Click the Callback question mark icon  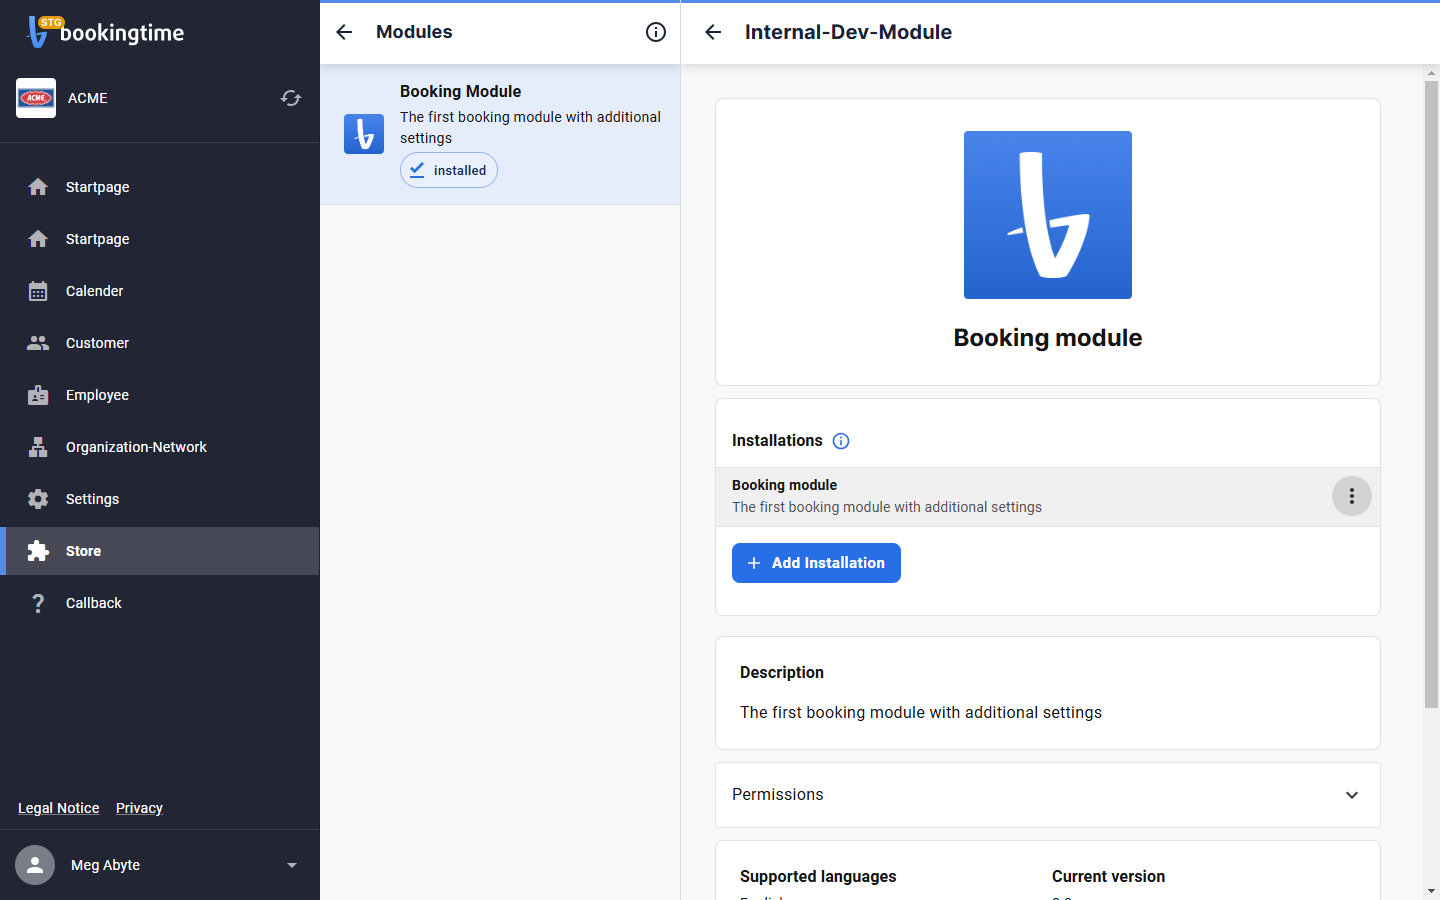coord(38,603)
